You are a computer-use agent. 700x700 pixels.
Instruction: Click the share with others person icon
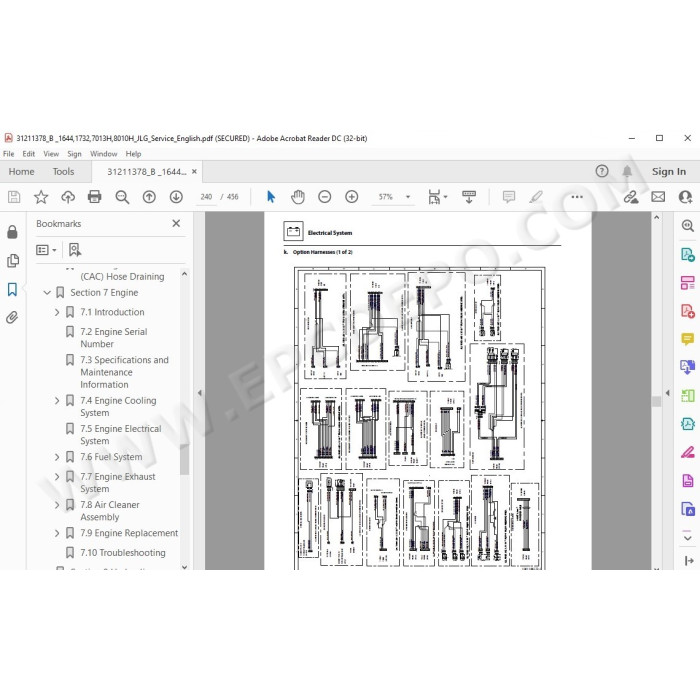685,197
